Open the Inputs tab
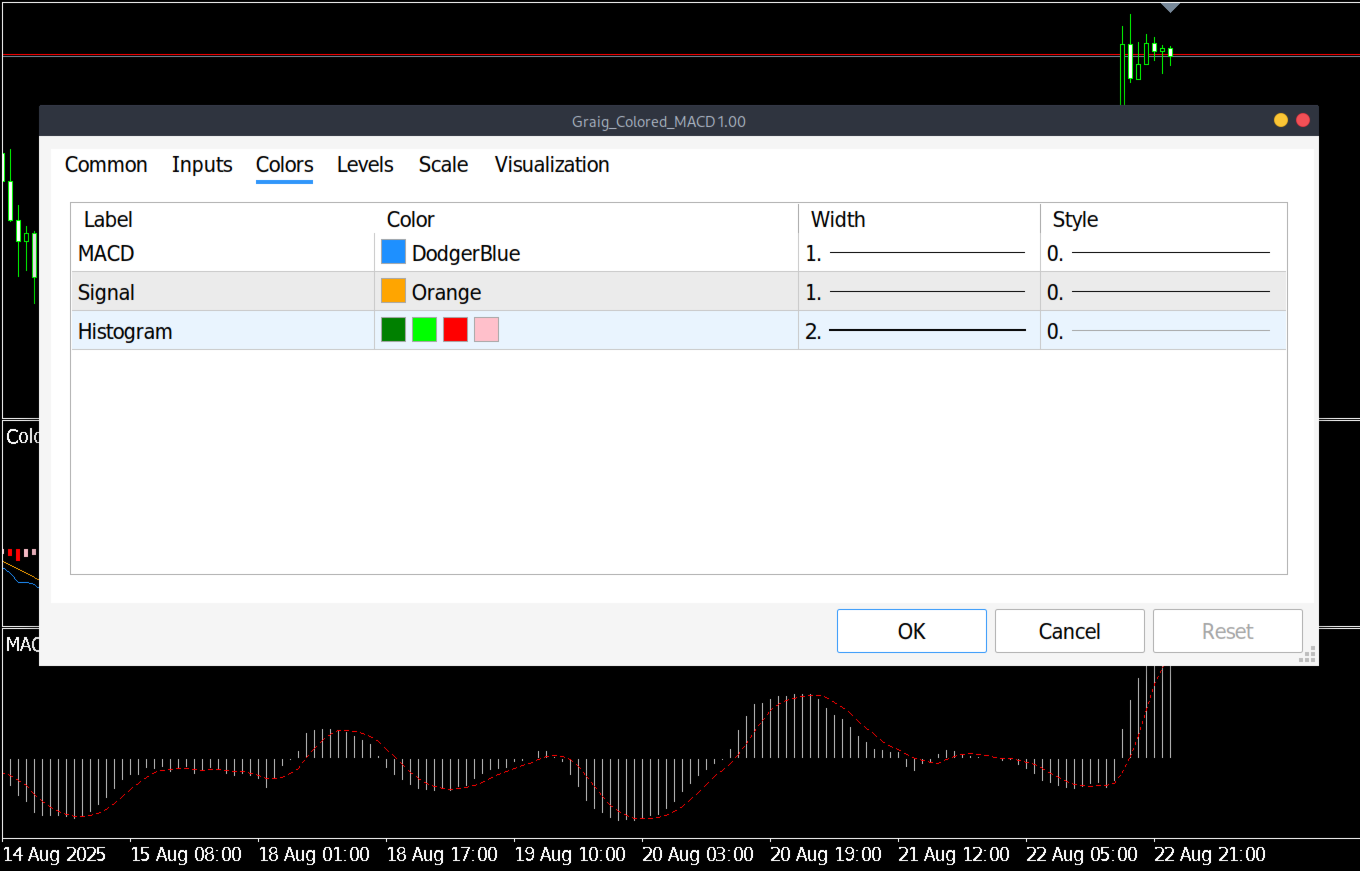Viewport: 1360px width, 871px height. click(202, 165)
